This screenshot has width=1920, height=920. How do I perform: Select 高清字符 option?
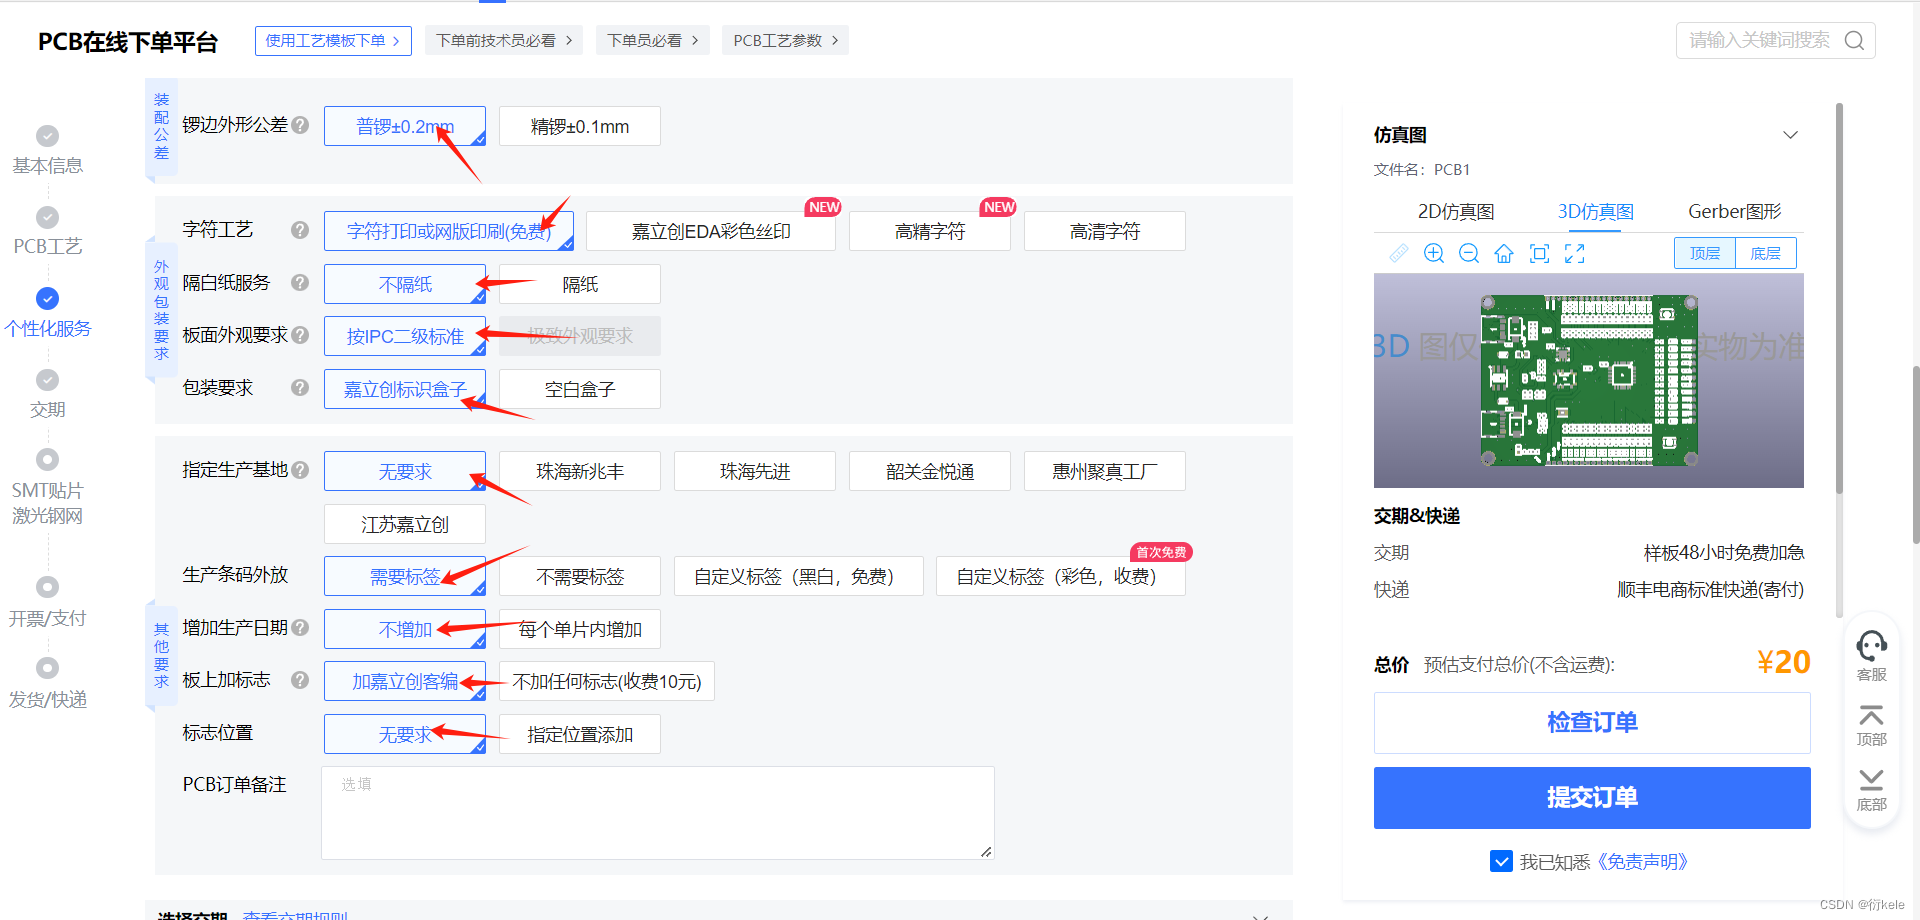[x=1105, y=231]
